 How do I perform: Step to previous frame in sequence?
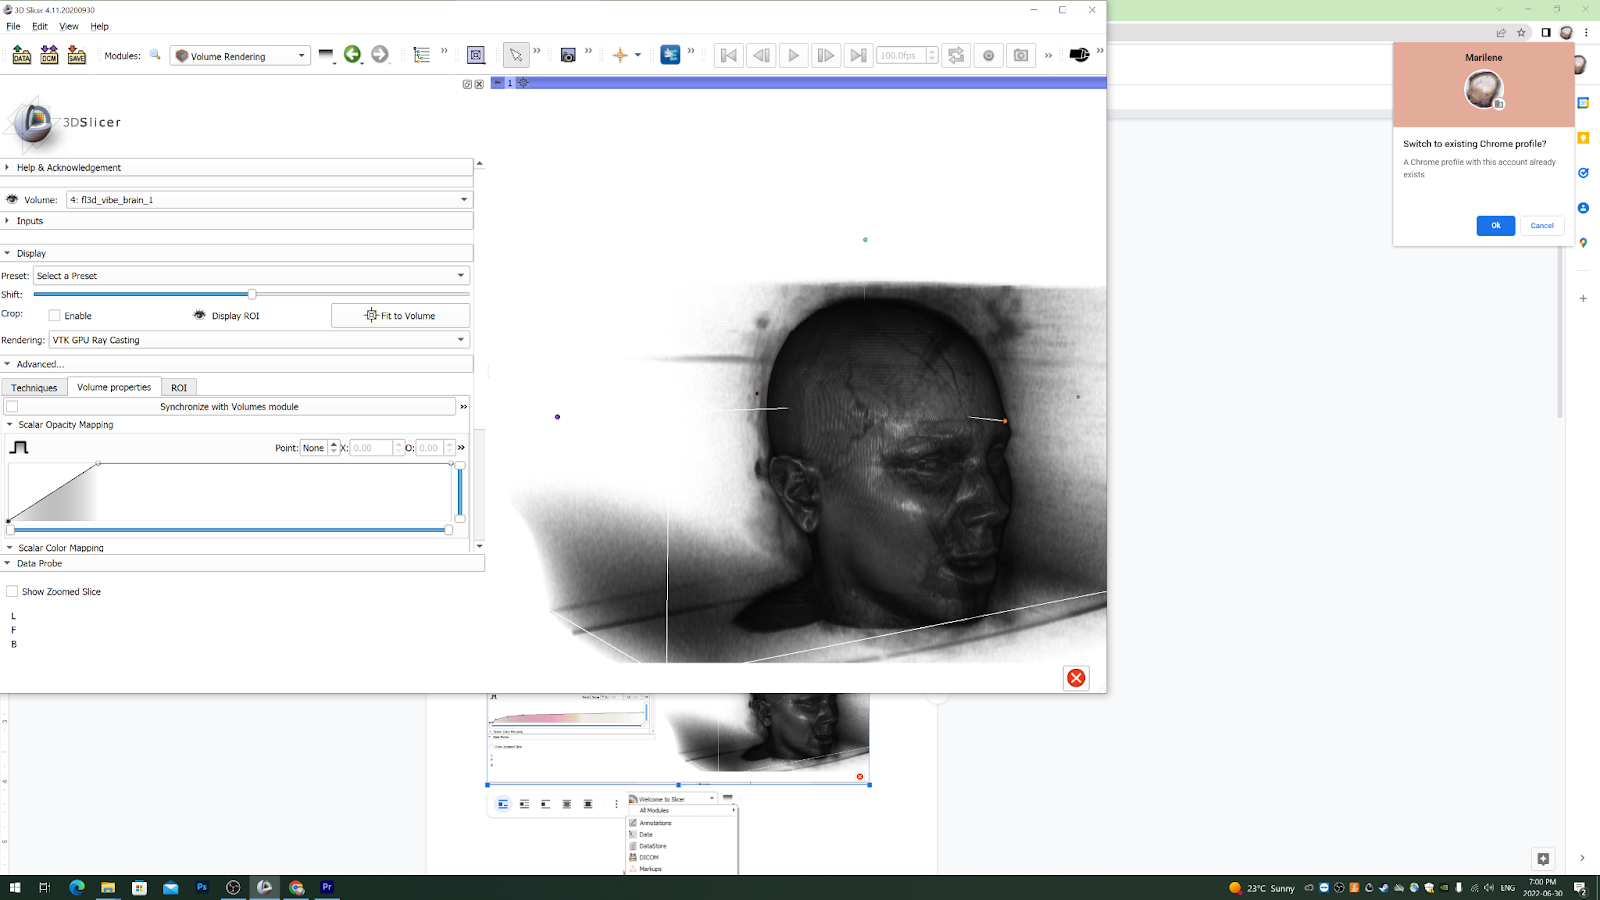[761, 55]
